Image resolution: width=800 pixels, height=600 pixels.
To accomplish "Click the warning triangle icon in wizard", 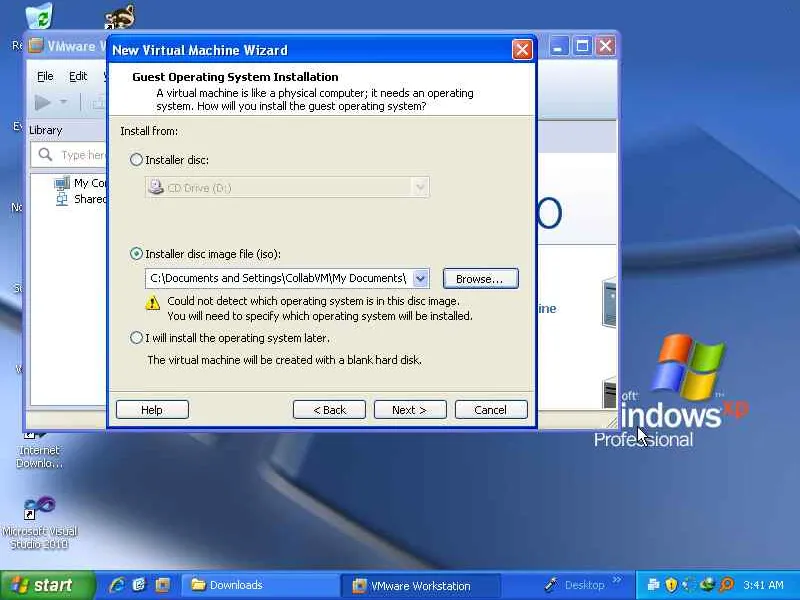I will pyautogui.click(x=153, y=303).
